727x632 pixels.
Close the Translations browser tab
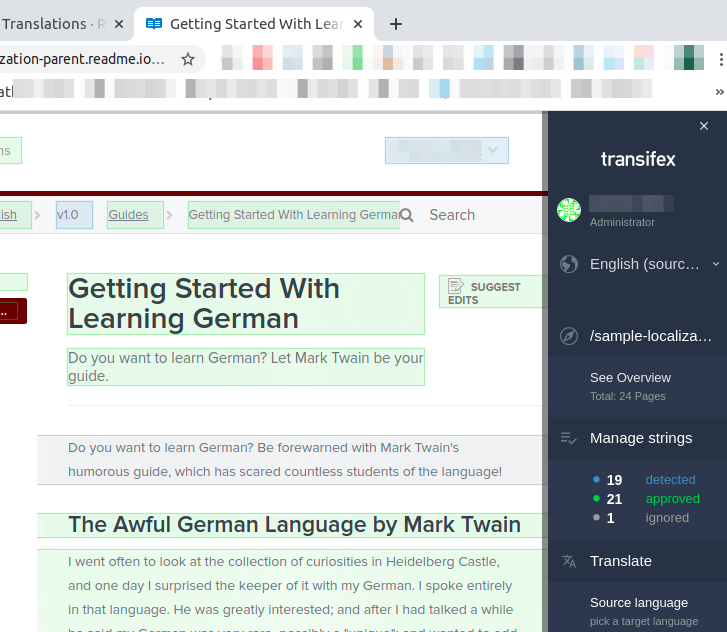(119, 24)
